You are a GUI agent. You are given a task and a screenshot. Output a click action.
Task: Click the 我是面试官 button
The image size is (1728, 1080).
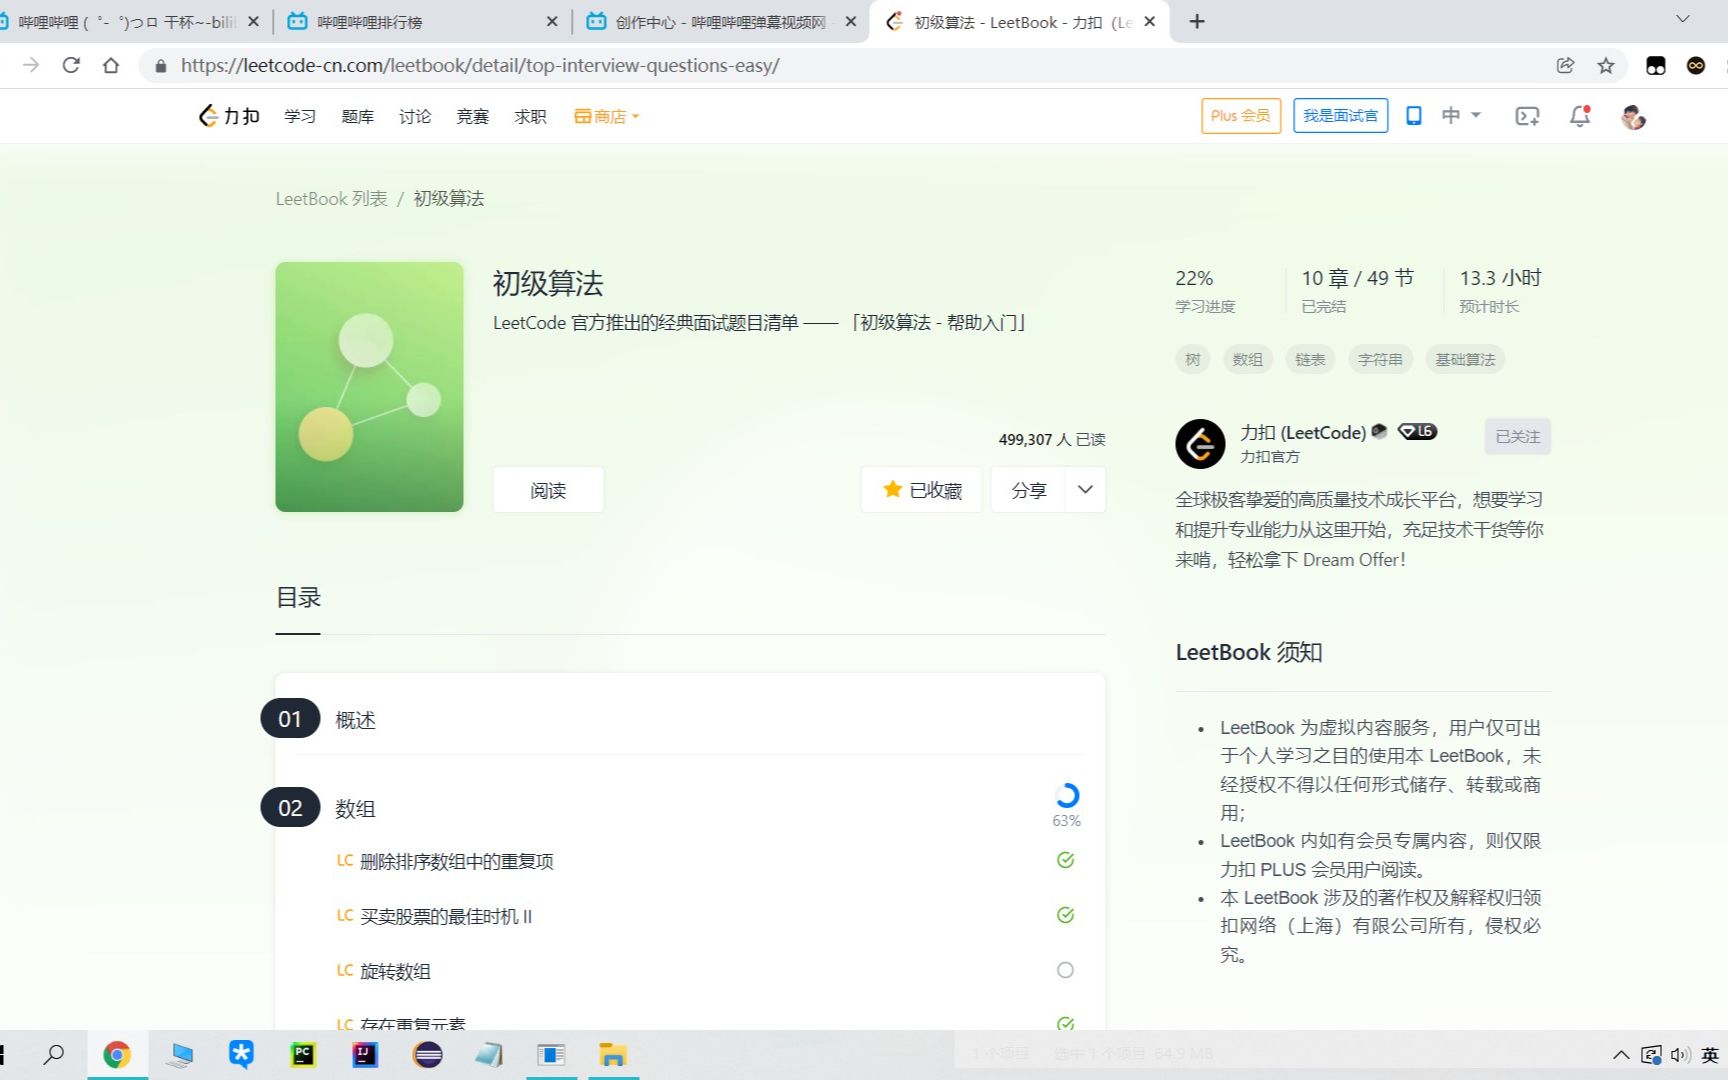tap(1340, 116)
